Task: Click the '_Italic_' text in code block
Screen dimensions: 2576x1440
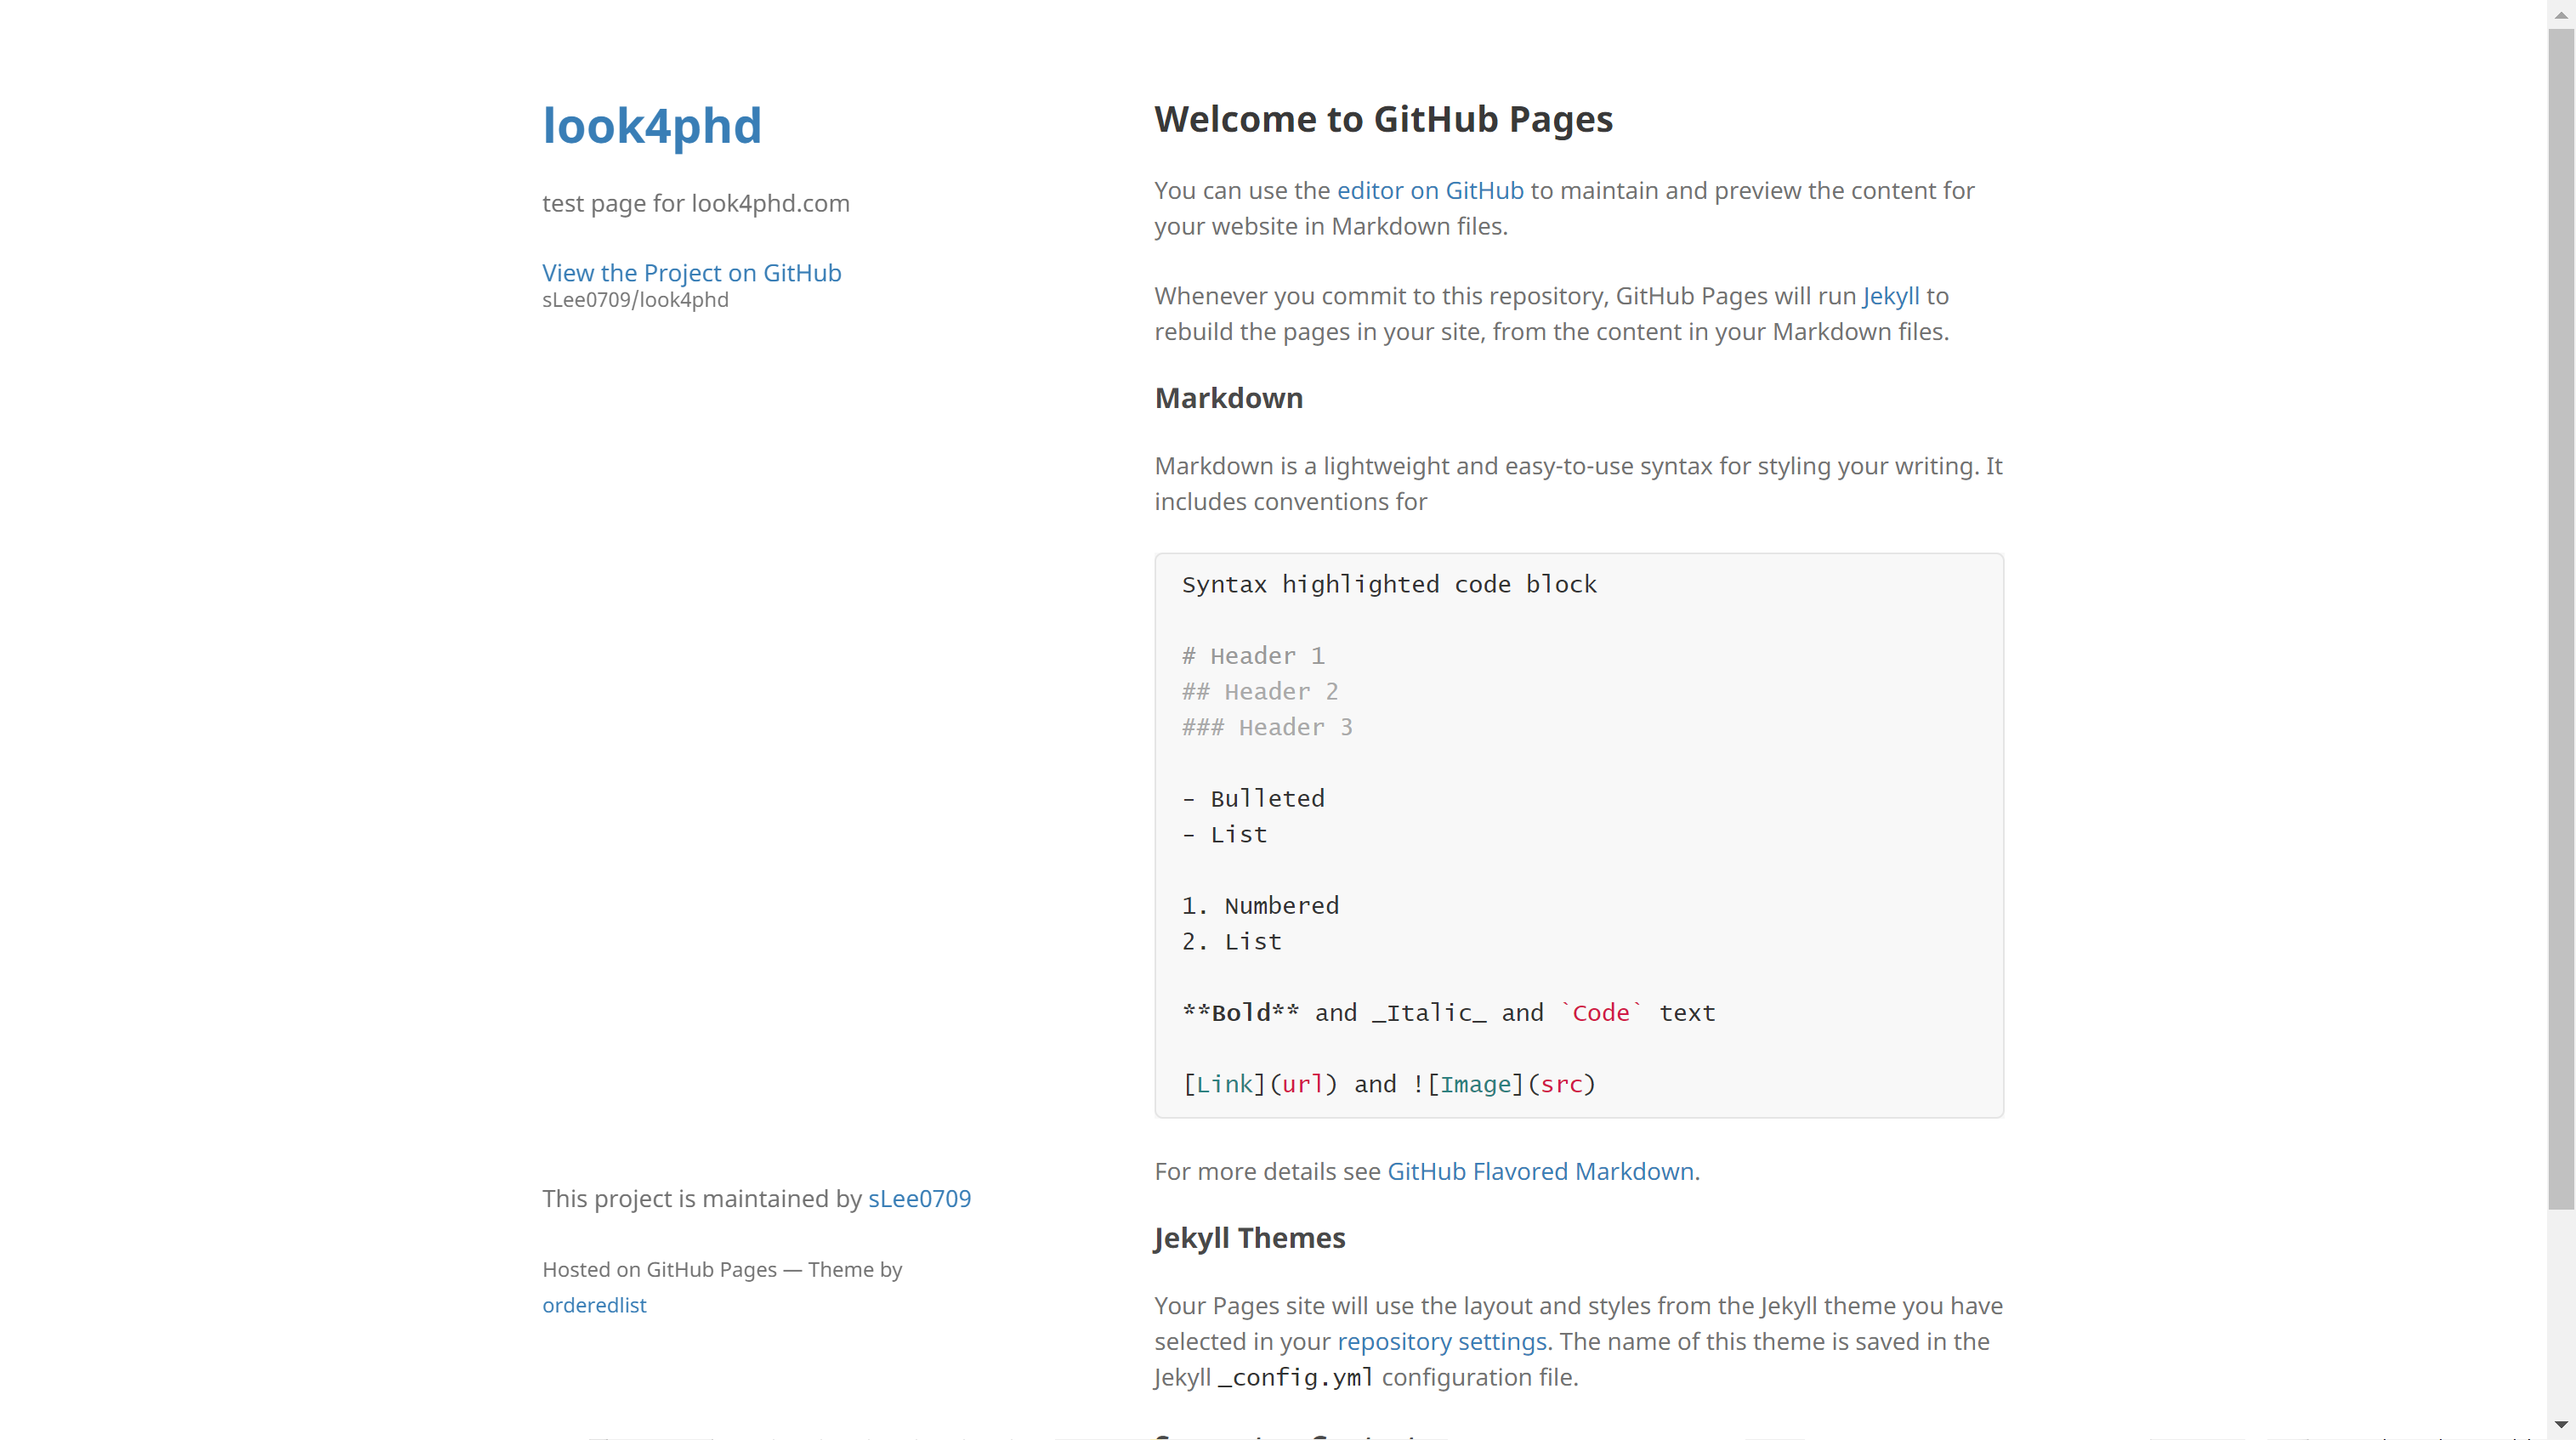Action: click(x=1429, y=1013)
